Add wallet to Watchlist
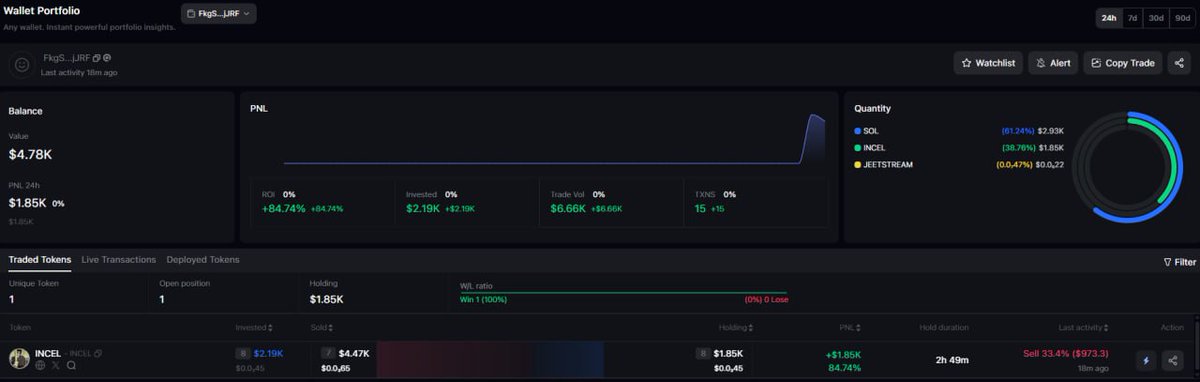1200x382 pixels. [988, 63]
